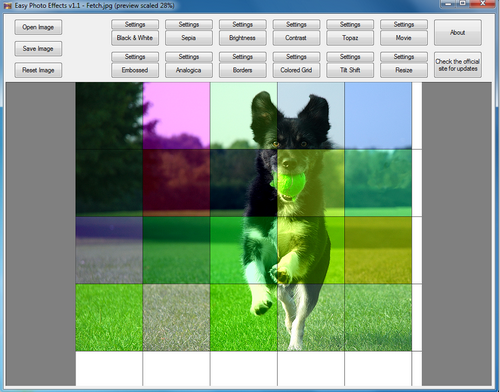This screenshot has height=392, width=500.
Task: Apply the Black & White effect
Action: pyautogui.click(x=135, y=38)
